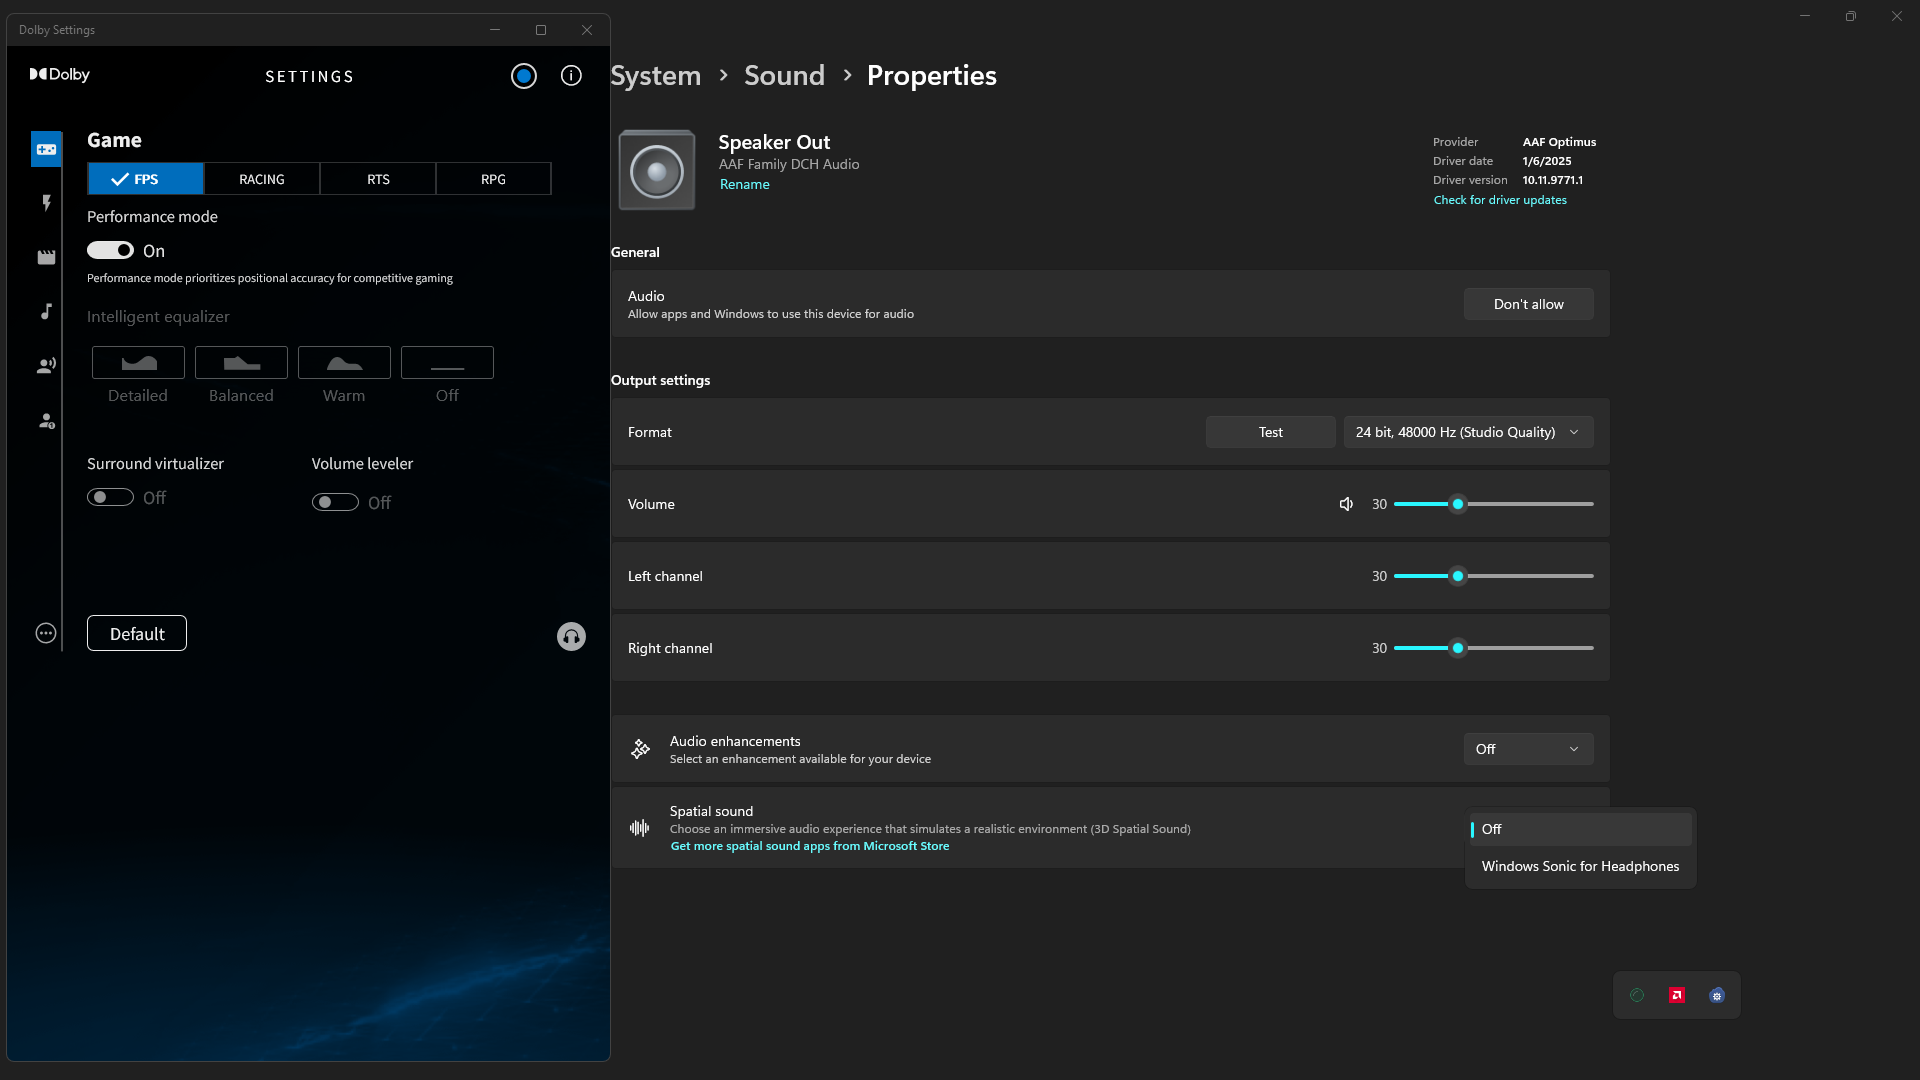Maximize the Dolby Settings window
This screenshot has height=1080, width=1920.
pyautogui.click(x=541, y=30)
